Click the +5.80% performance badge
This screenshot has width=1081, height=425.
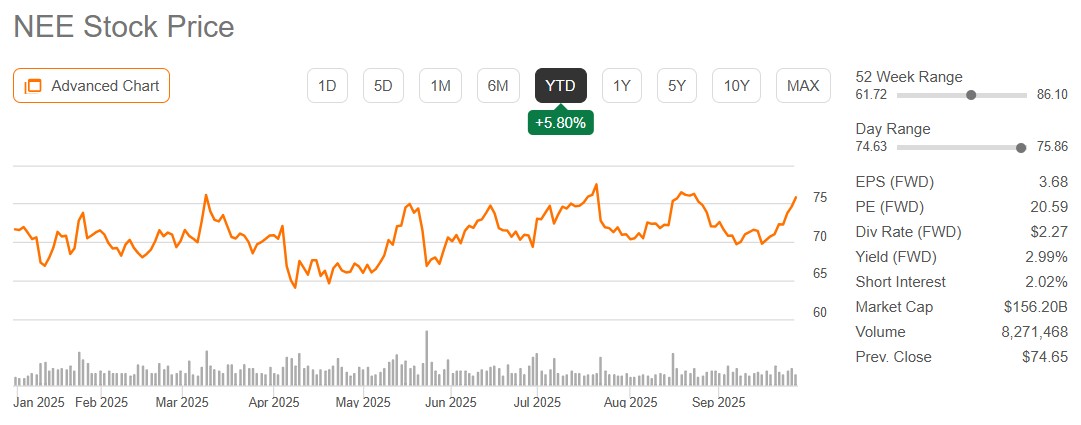[561, 122]
